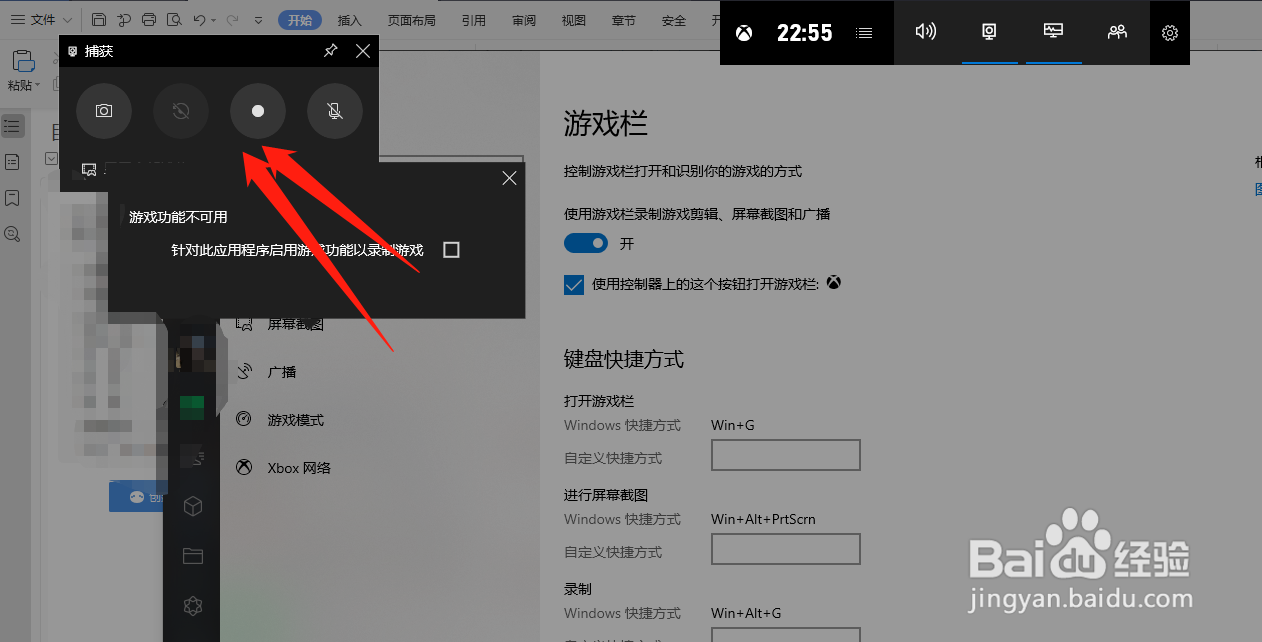The height and width of the screenshot is (642, 1262).
Task: Click the WPS print preview icon
Action: click(x=174, y=20)
